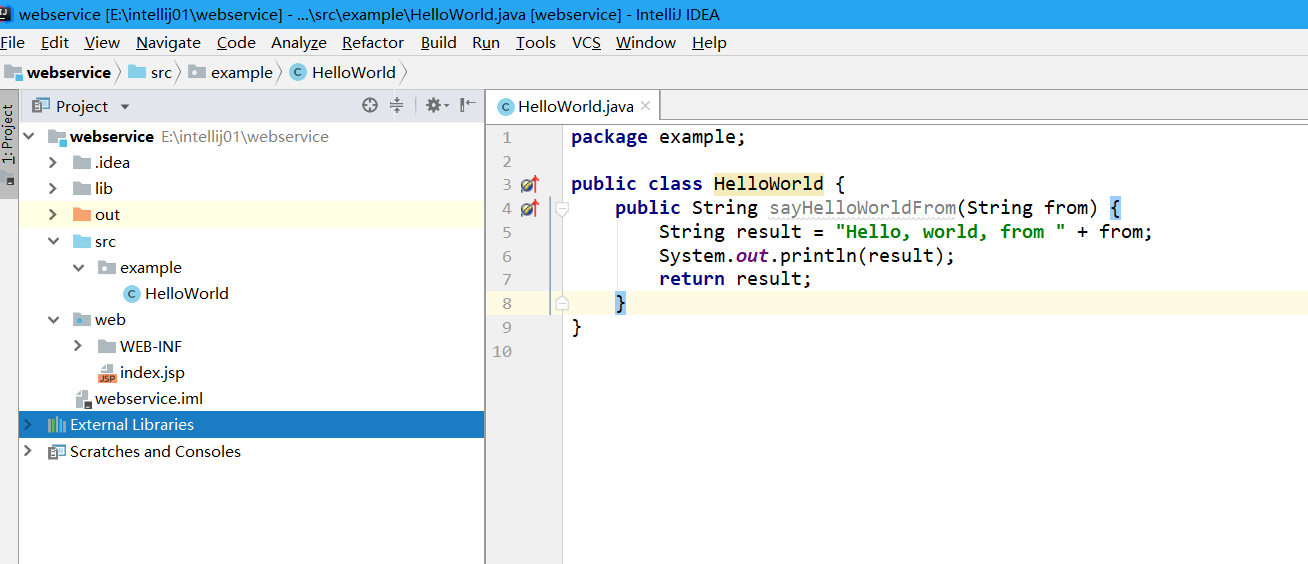Click the src folder icon in tree
This screenshot has width=1308, height=564.
(82, 242)
